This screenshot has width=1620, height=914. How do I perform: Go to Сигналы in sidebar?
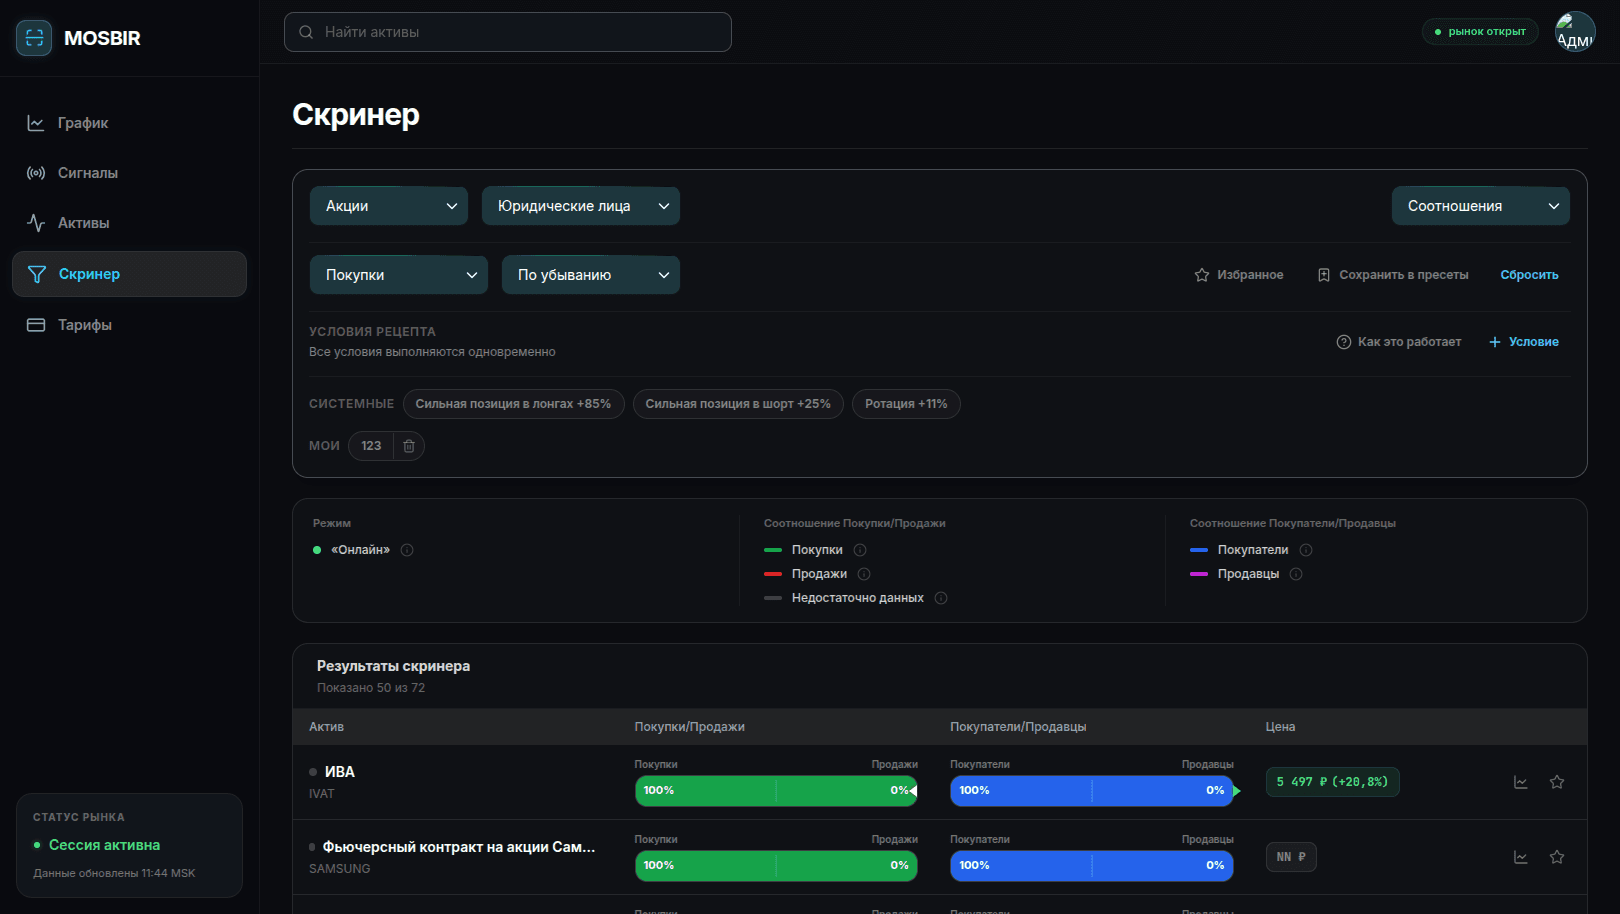point(129,173)
